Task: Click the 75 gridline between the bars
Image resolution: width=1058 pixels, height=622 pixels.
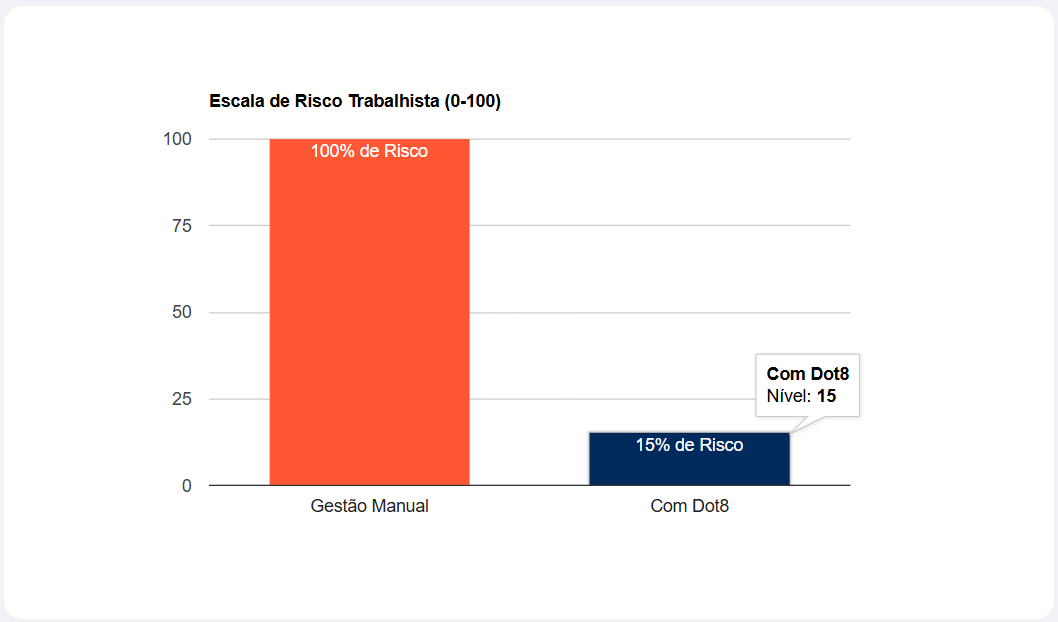Action: click(x=529, y=226)
